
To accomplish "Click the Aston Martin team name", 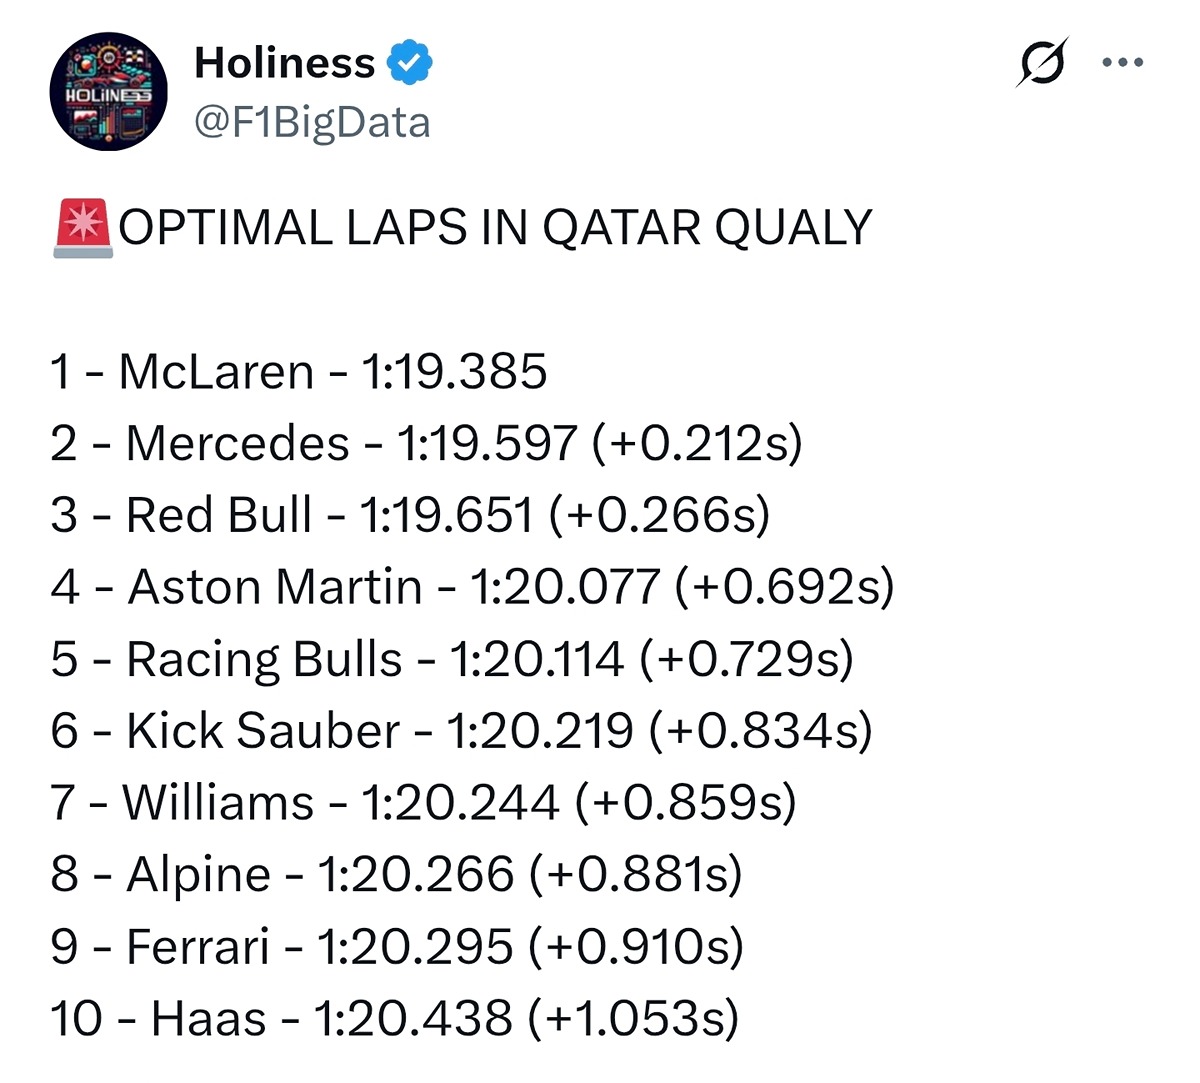I will coord(275,588).
